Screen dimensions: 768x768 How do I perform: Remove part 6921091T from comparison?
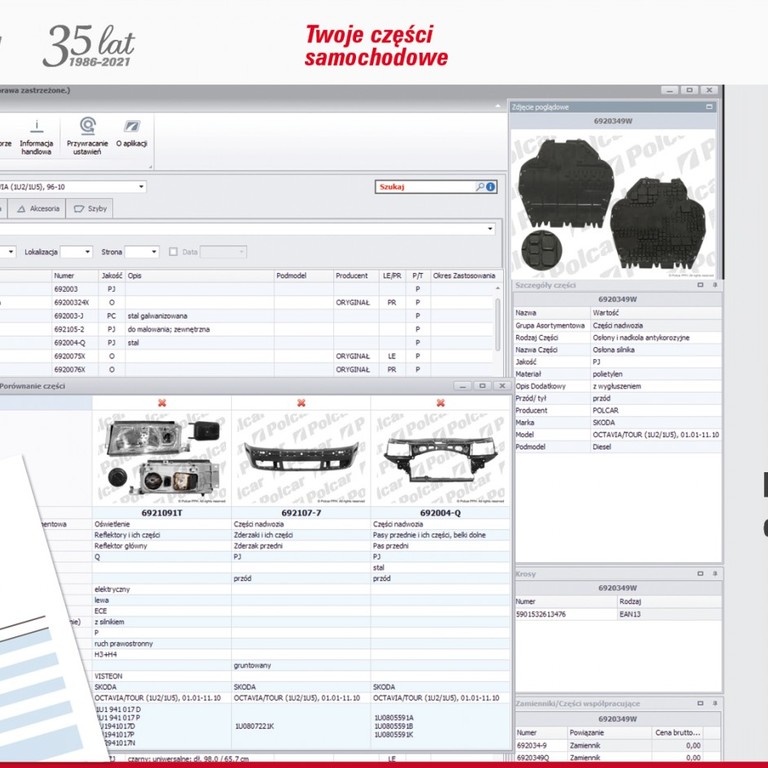coord(162,403)
